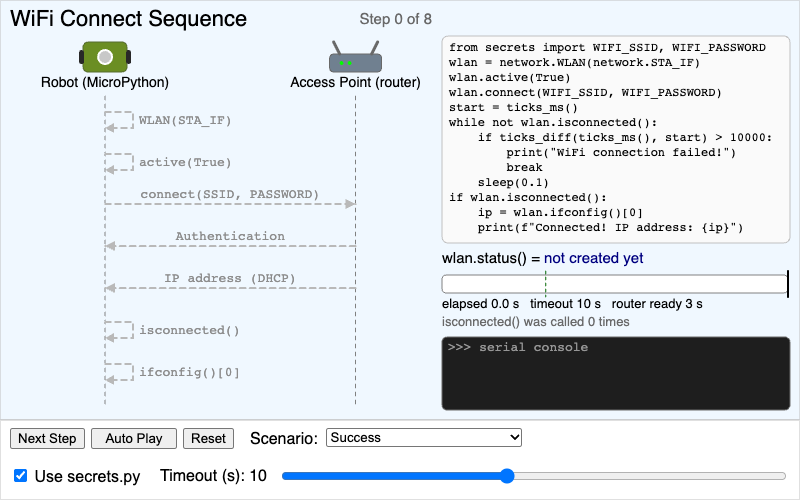This screenshot has width=800, height=502.
Task: Click the Robot (MicroPython) label
Action: 105,82
